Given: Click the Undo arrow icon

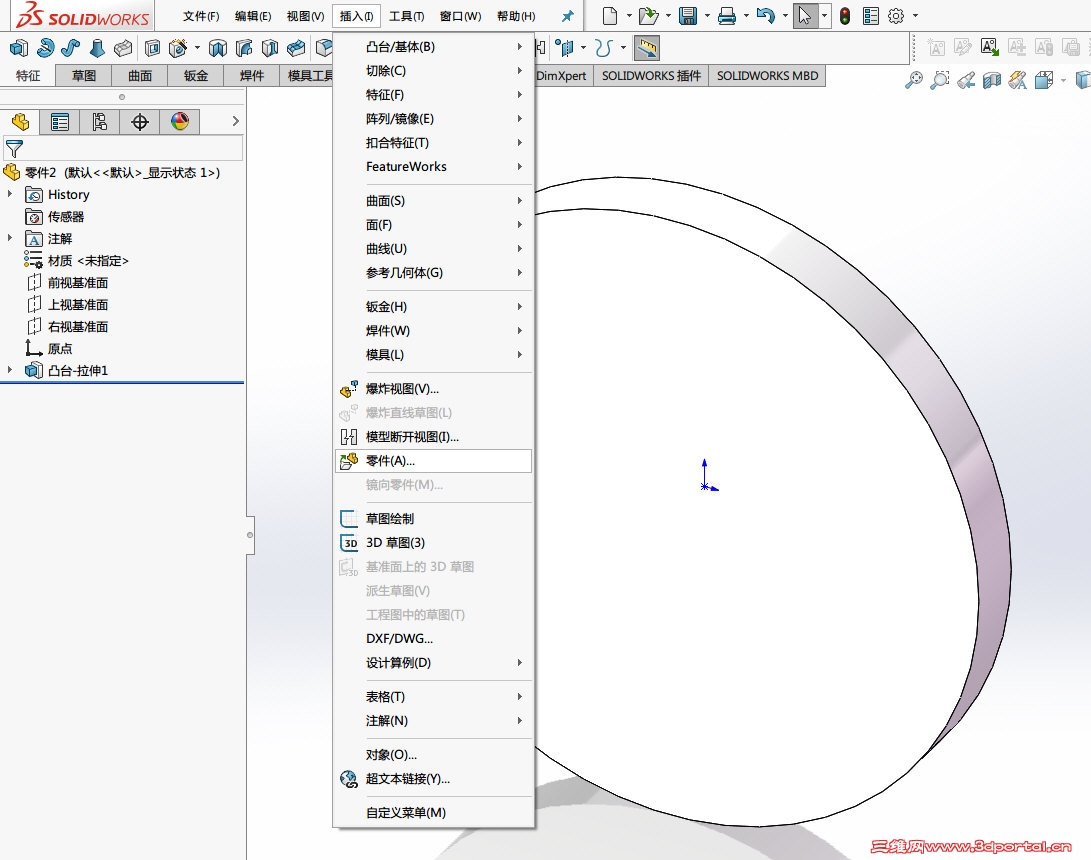Looking at the screenshot, I should pos(765,15).
